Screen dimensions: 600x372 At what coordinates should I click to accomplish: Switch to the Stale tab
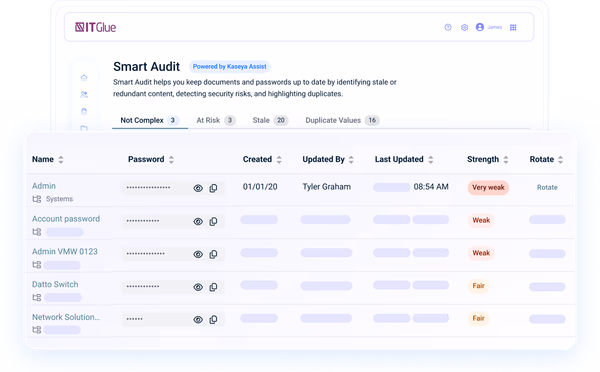pyautogui.click(x=270, y=120)
